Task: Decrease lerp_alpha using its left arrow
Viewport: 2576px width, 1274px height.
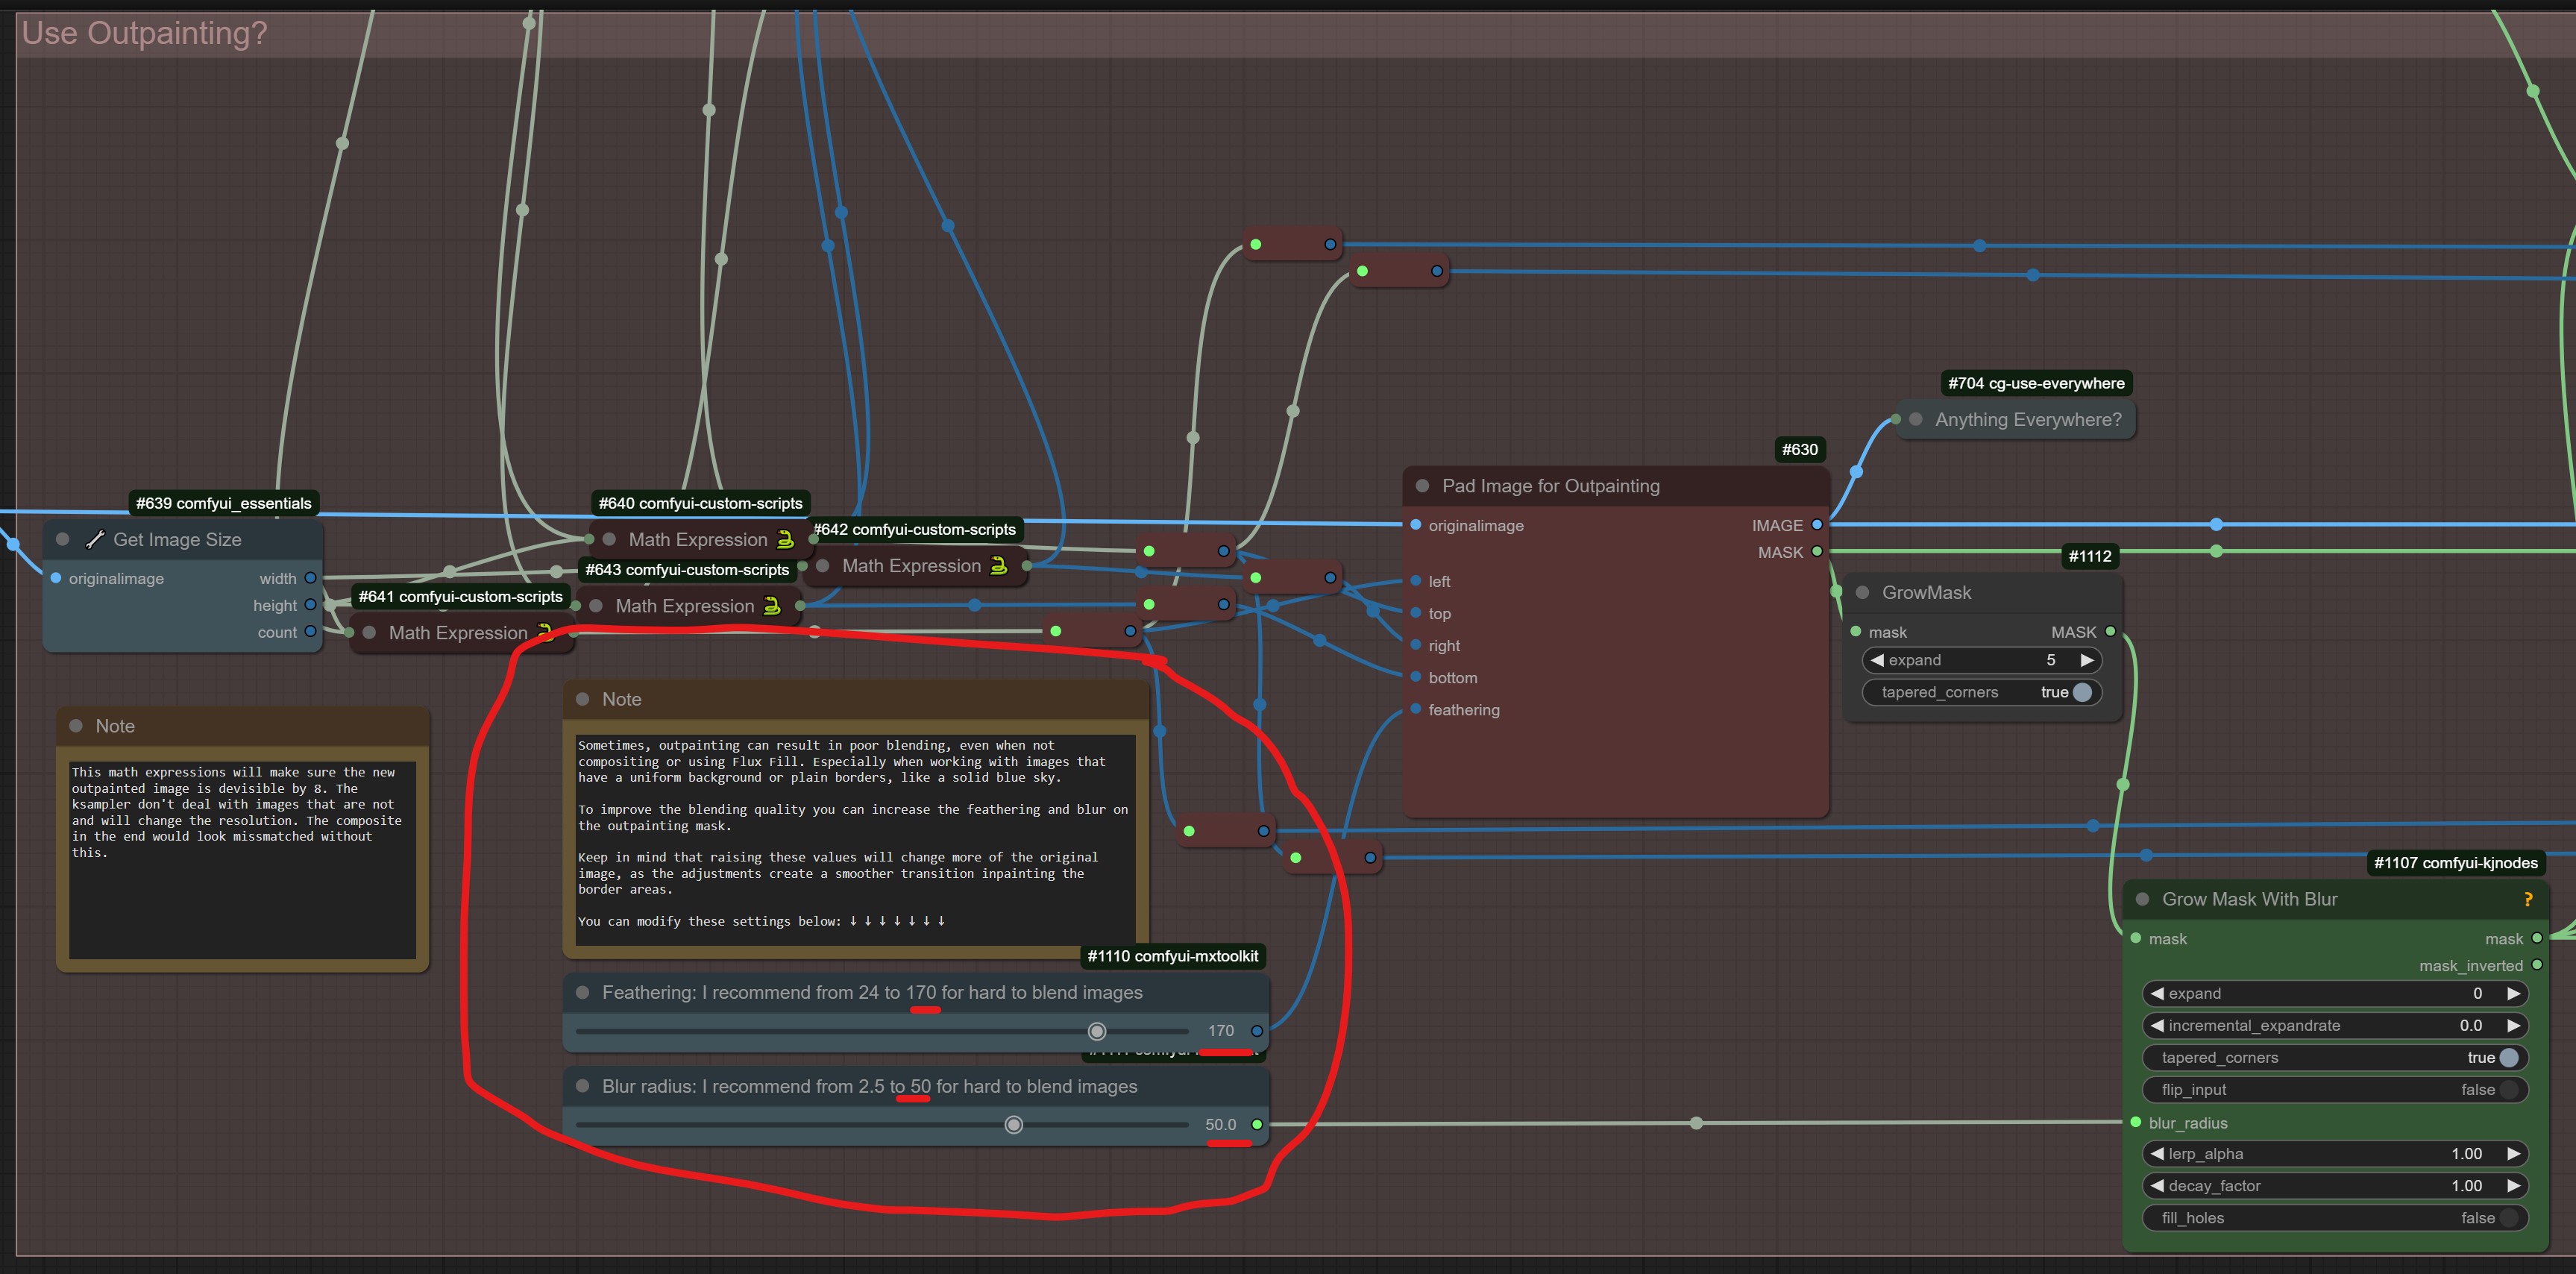Action: (x=2157, y=1154)
